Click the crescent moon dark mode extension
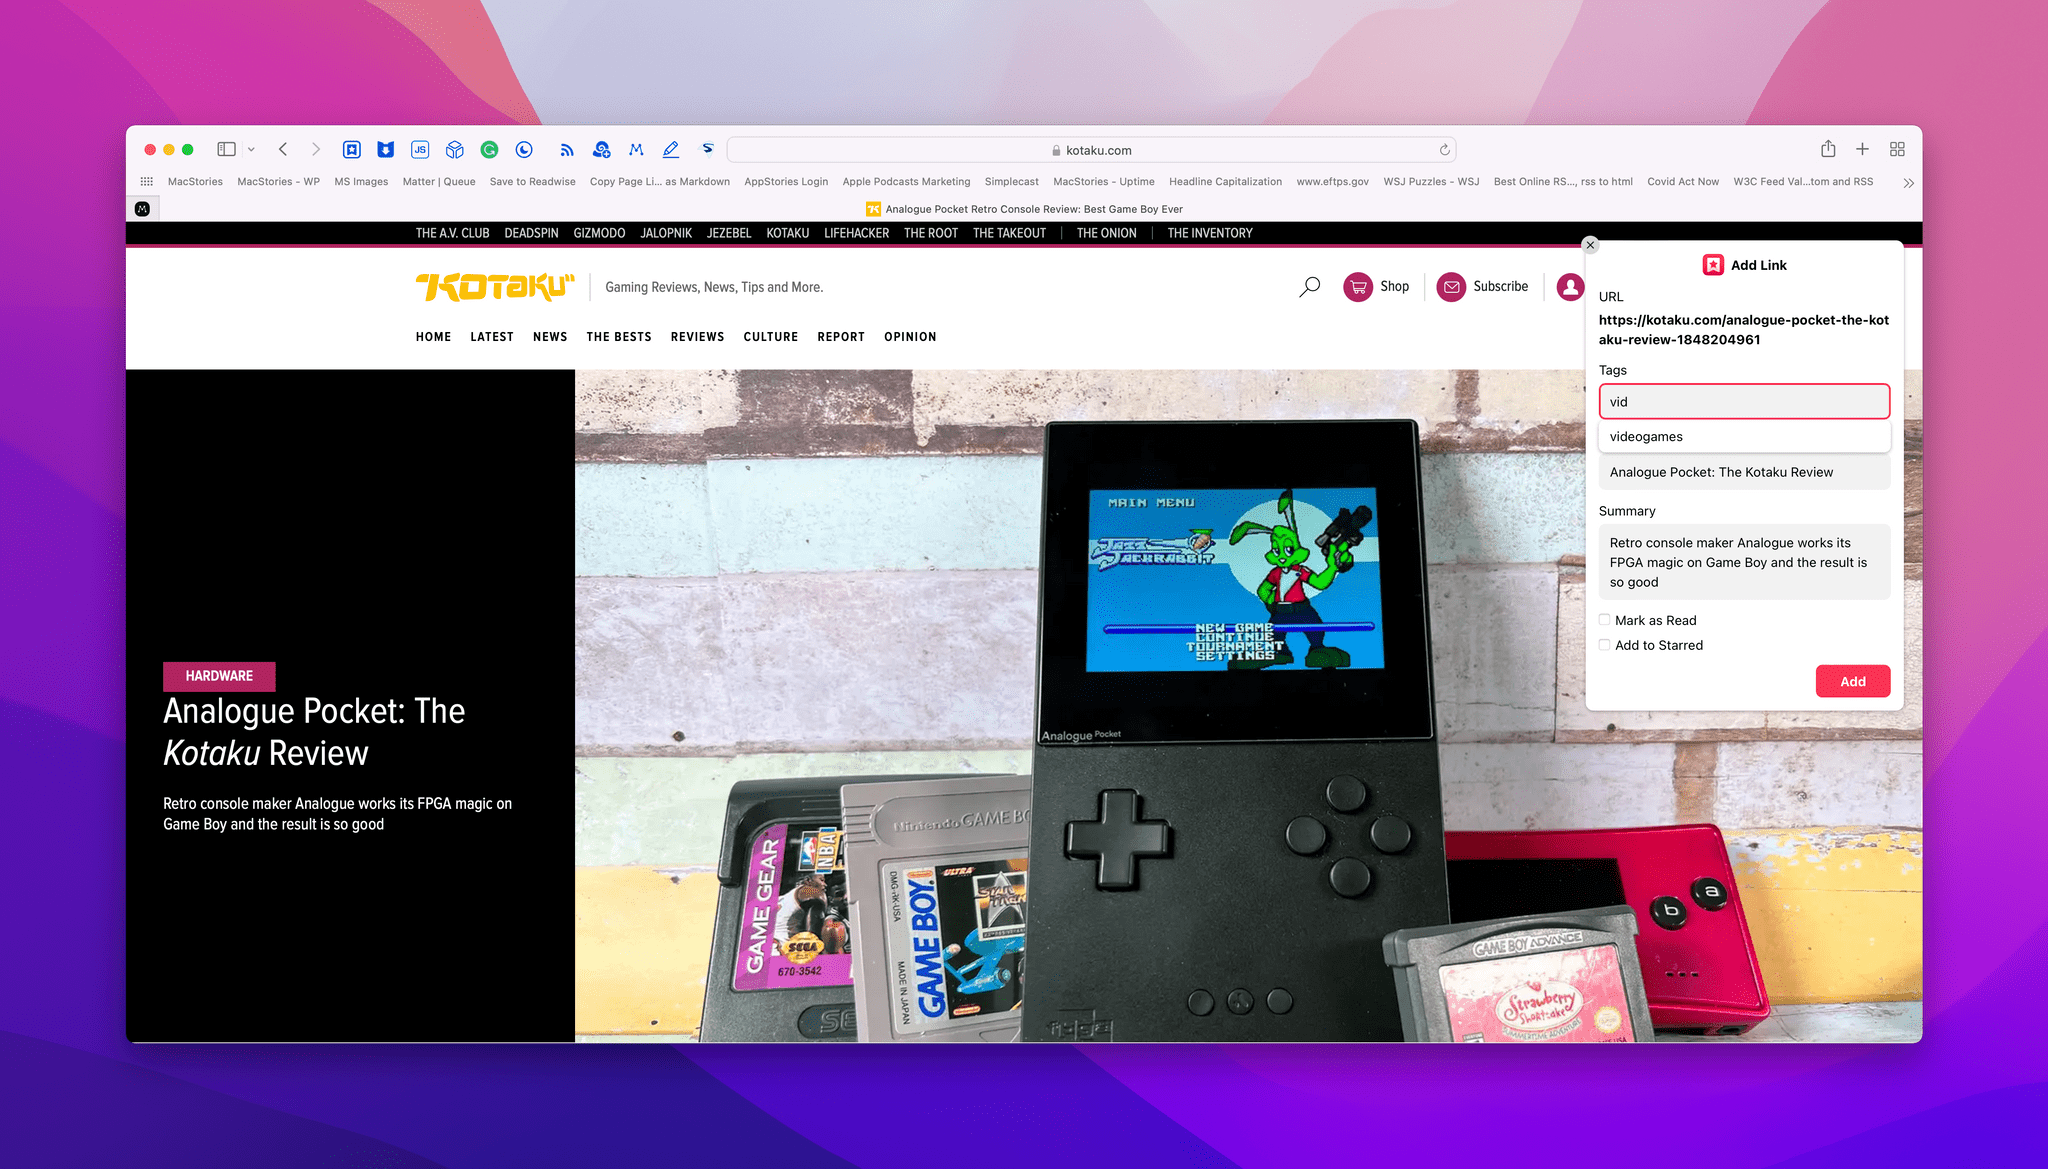 click(x=524, y=149)
